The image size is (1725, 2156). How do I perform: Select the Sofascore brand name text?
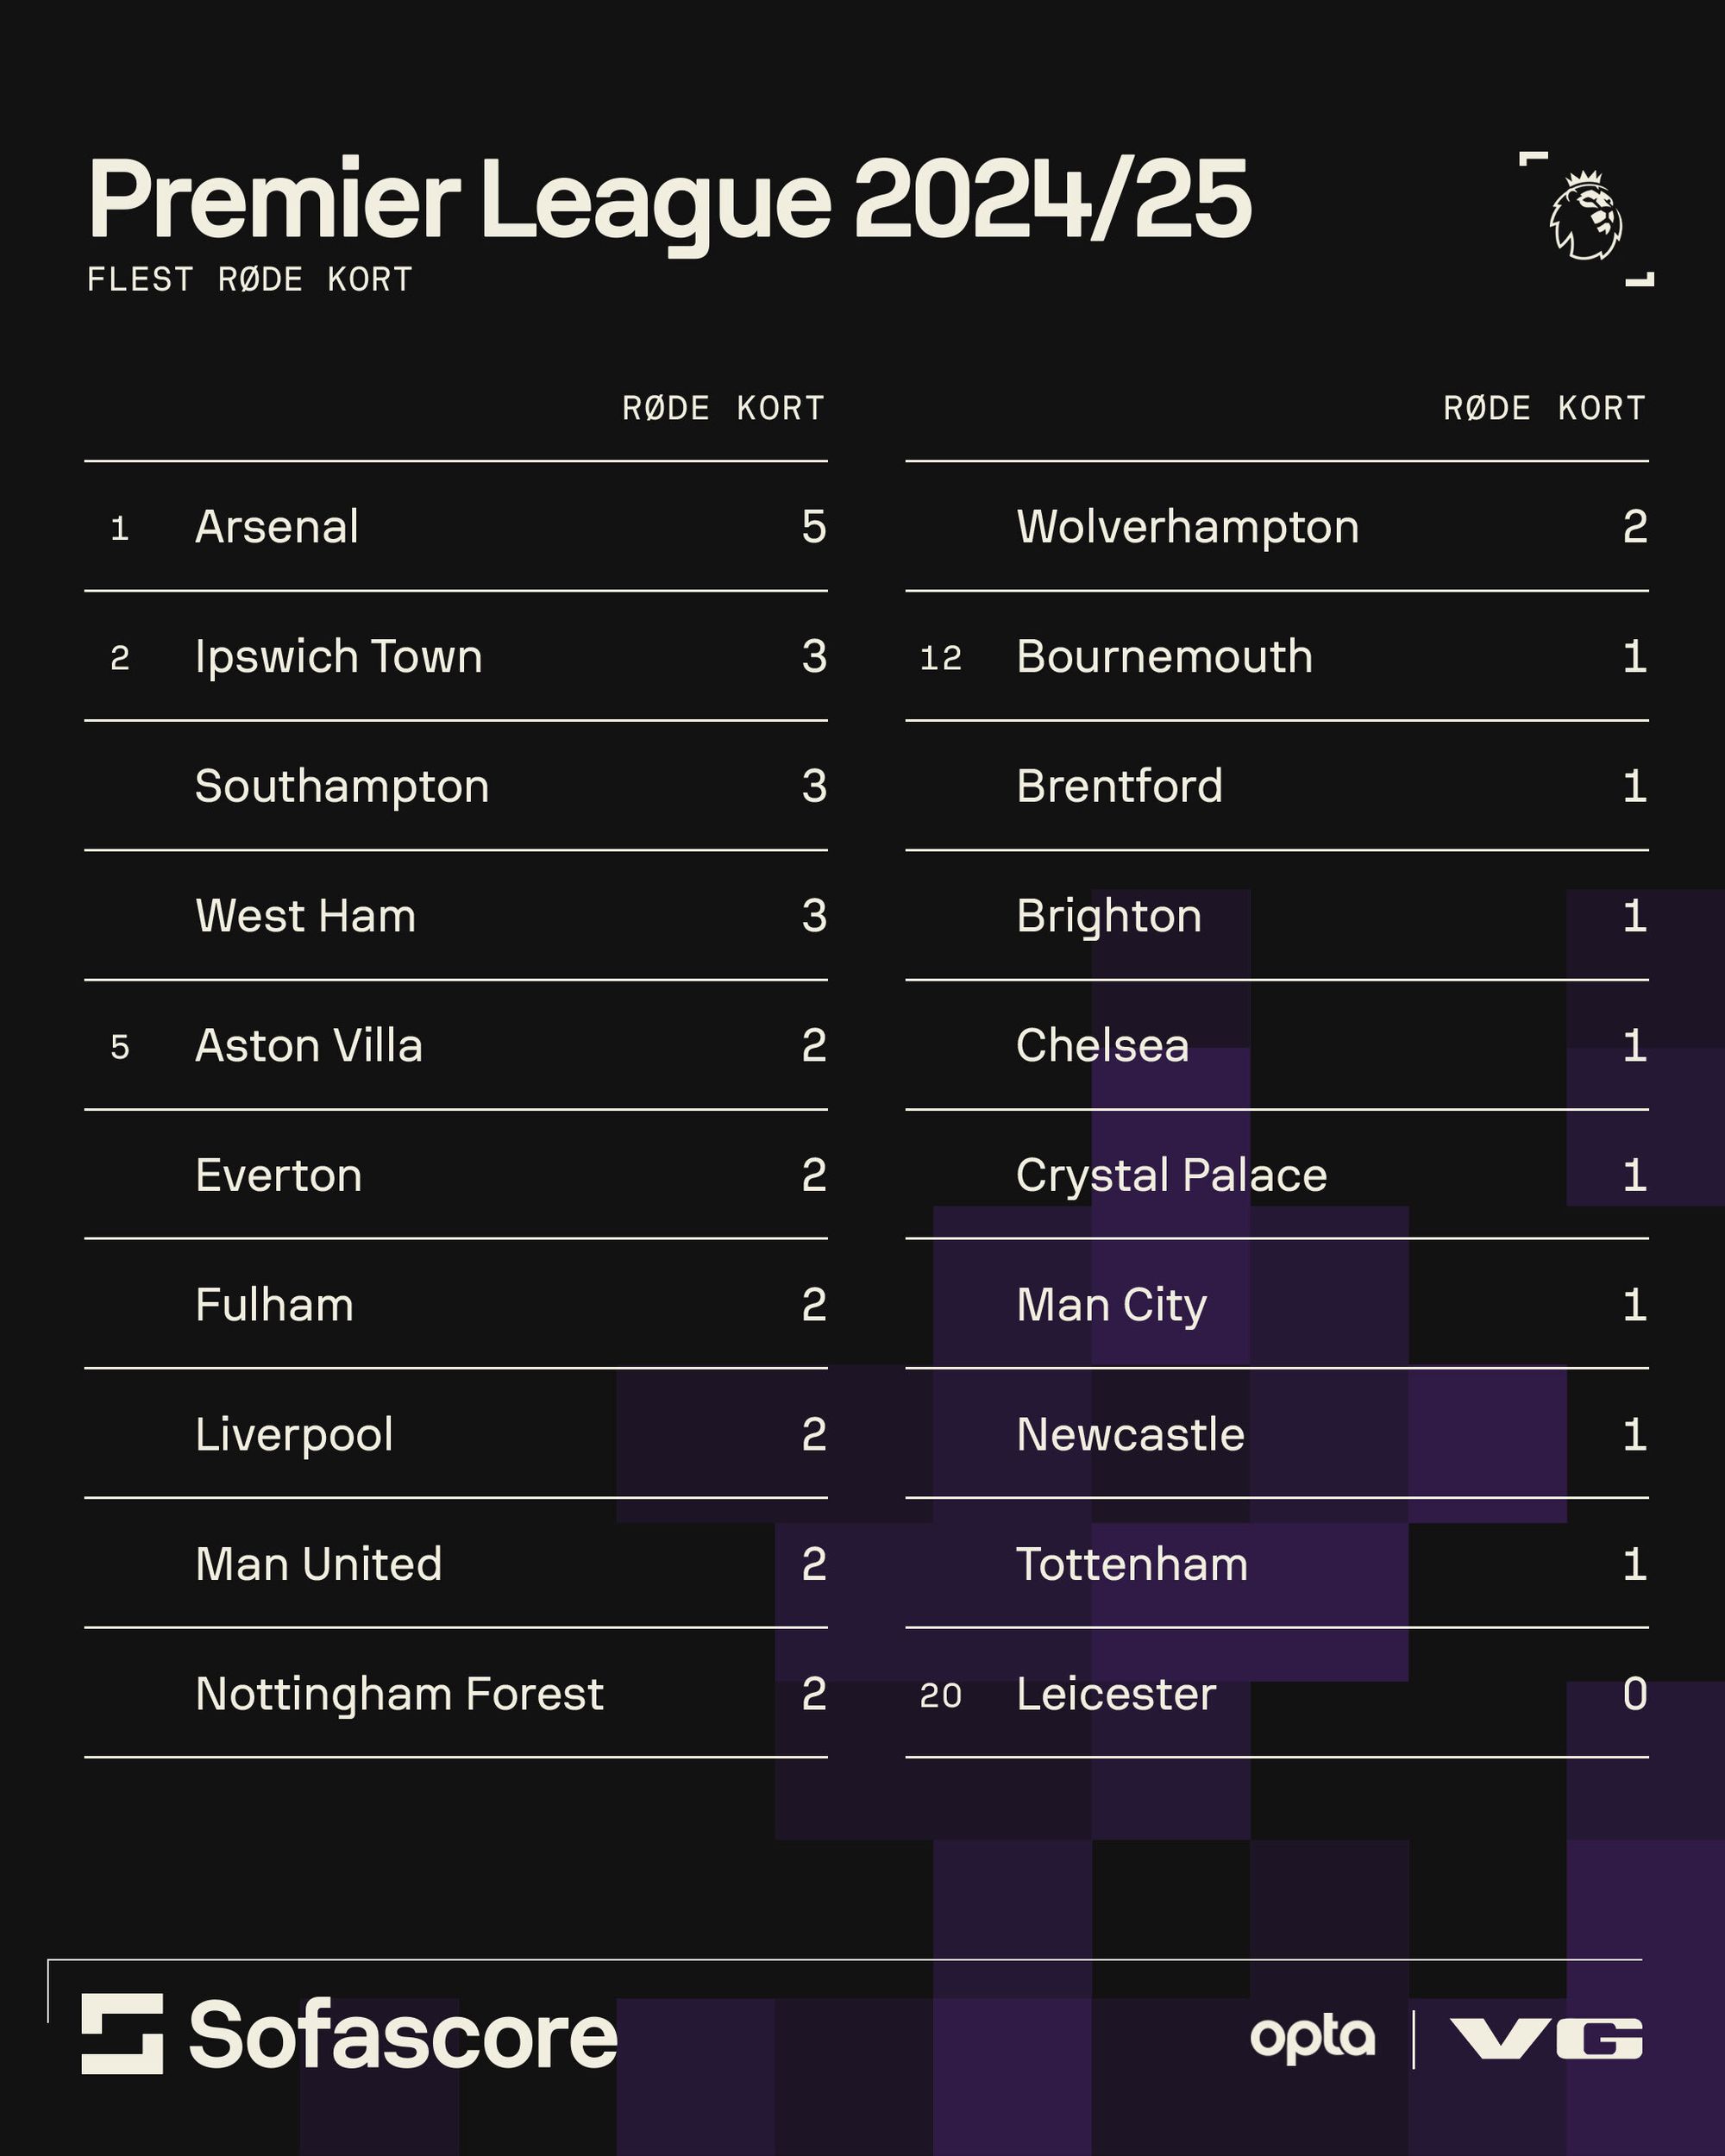[x=403, y=2035]
